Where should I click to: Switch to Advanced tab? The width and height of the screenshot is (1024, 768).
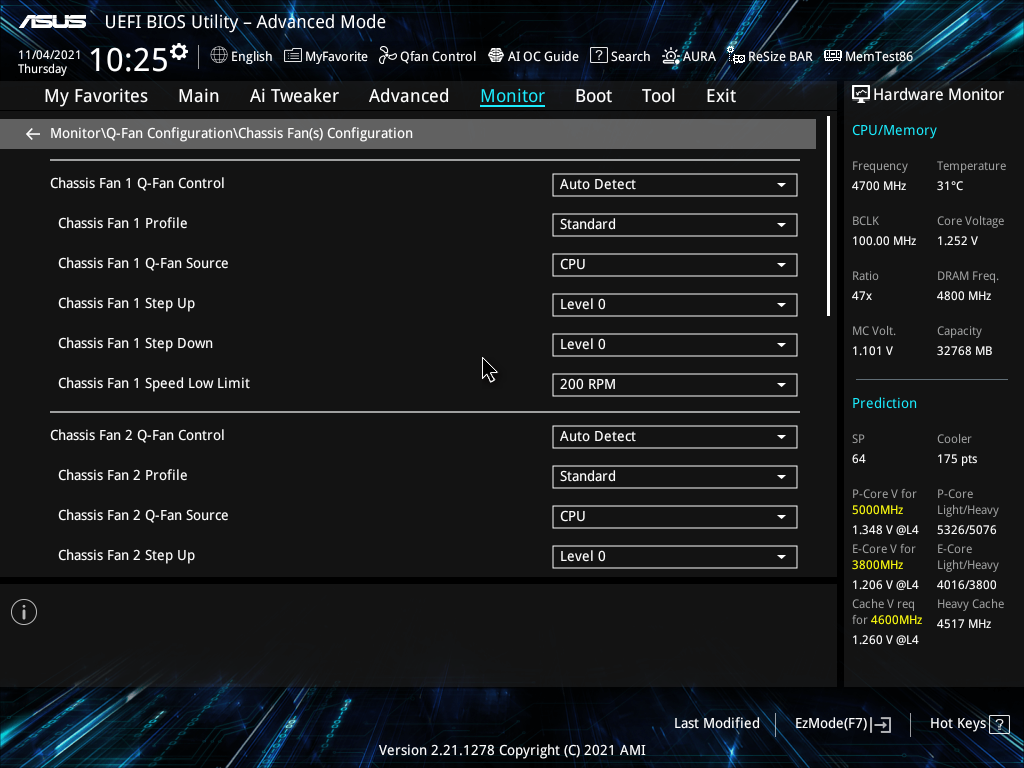409,96
